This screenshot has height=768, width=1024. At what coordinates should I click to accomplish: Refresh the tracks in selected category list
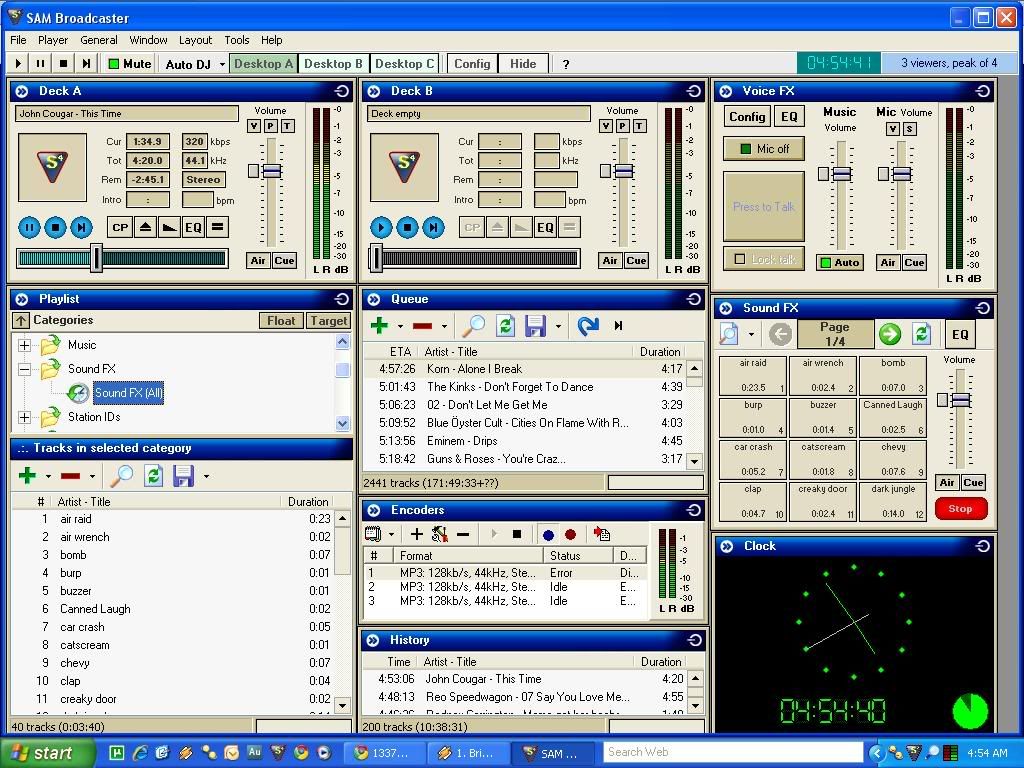coord(153,475)
